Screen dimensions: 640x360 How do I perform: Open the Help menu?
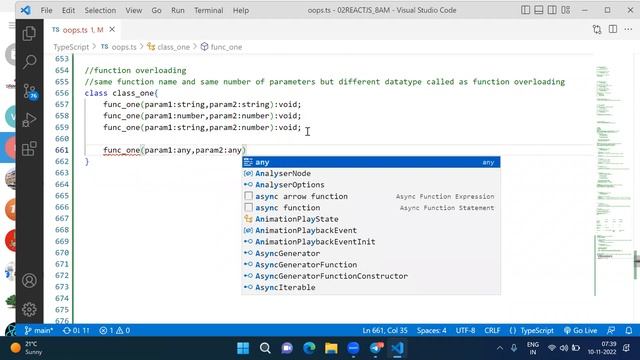coord(241,10)
